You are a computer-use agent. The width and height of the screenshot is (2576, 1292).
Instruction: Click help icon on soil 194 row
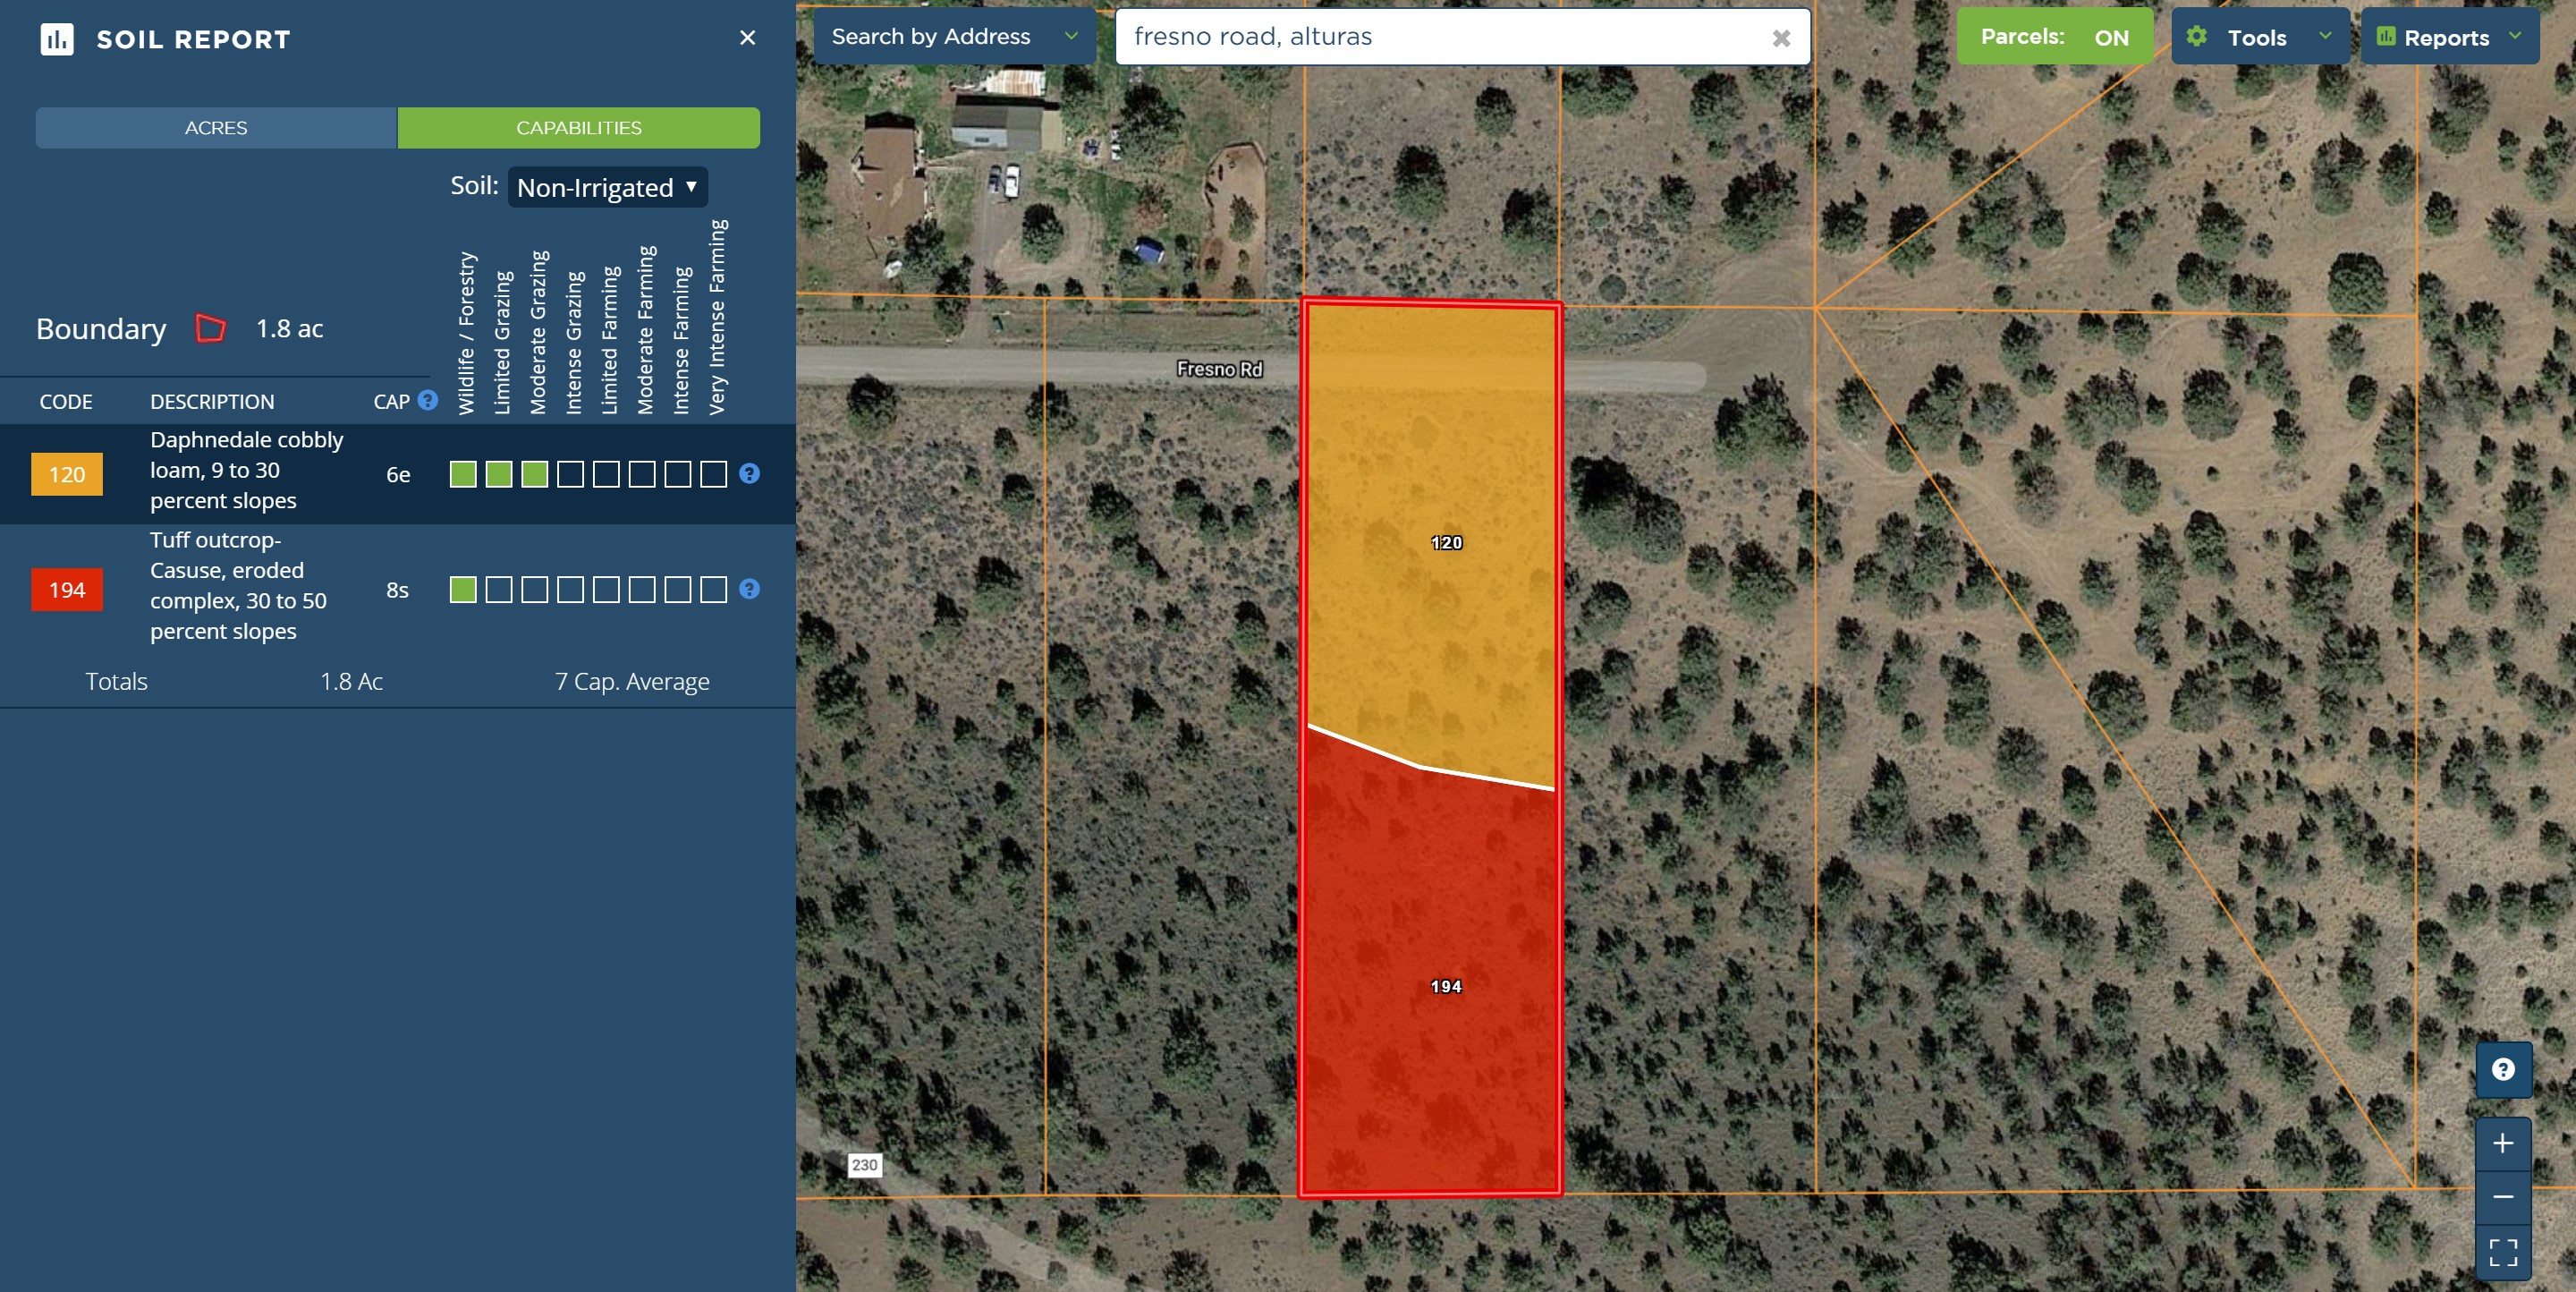click(x=749, y=589)
